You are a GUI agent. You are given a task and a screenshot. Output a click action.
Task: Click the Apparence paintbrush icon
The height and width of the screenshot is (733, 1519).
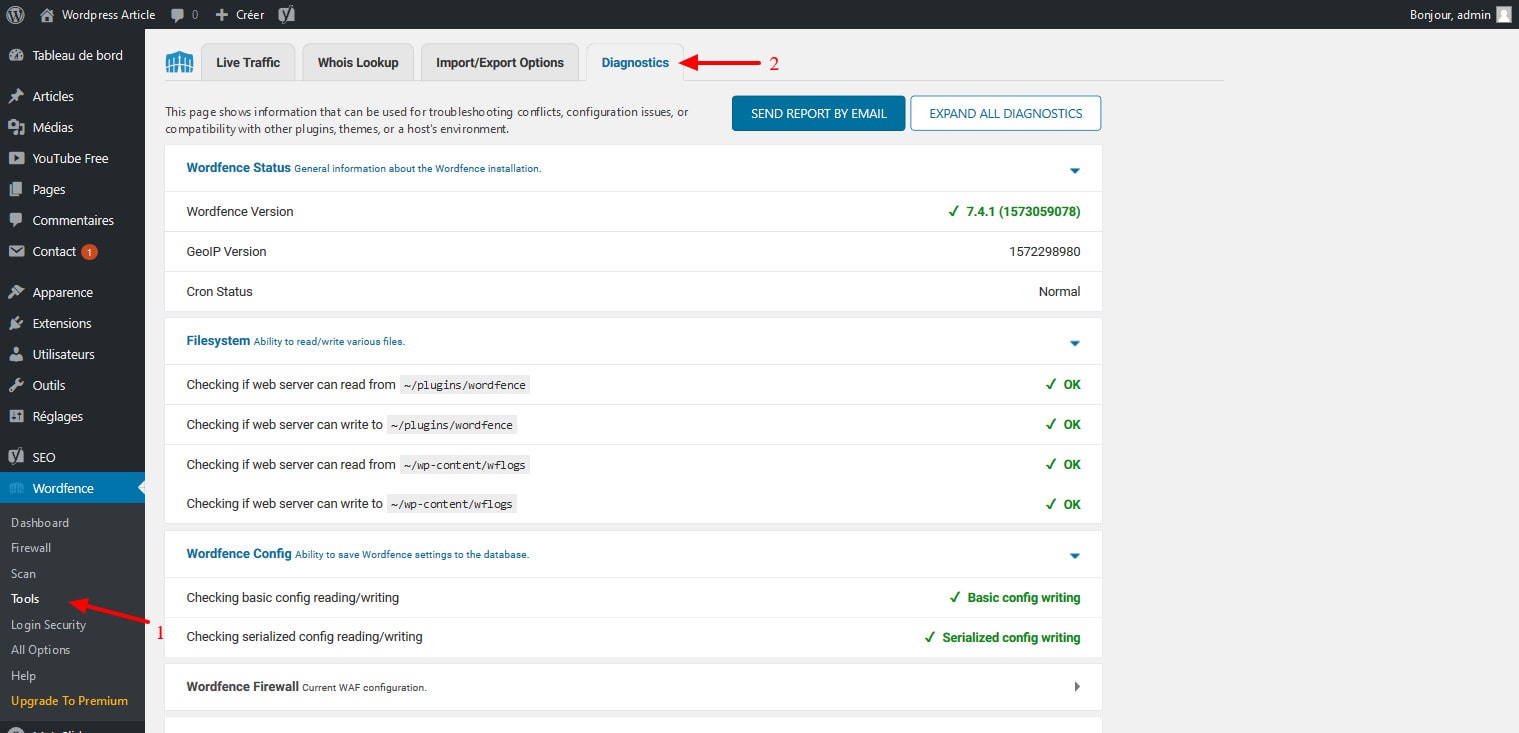(16, 293)
